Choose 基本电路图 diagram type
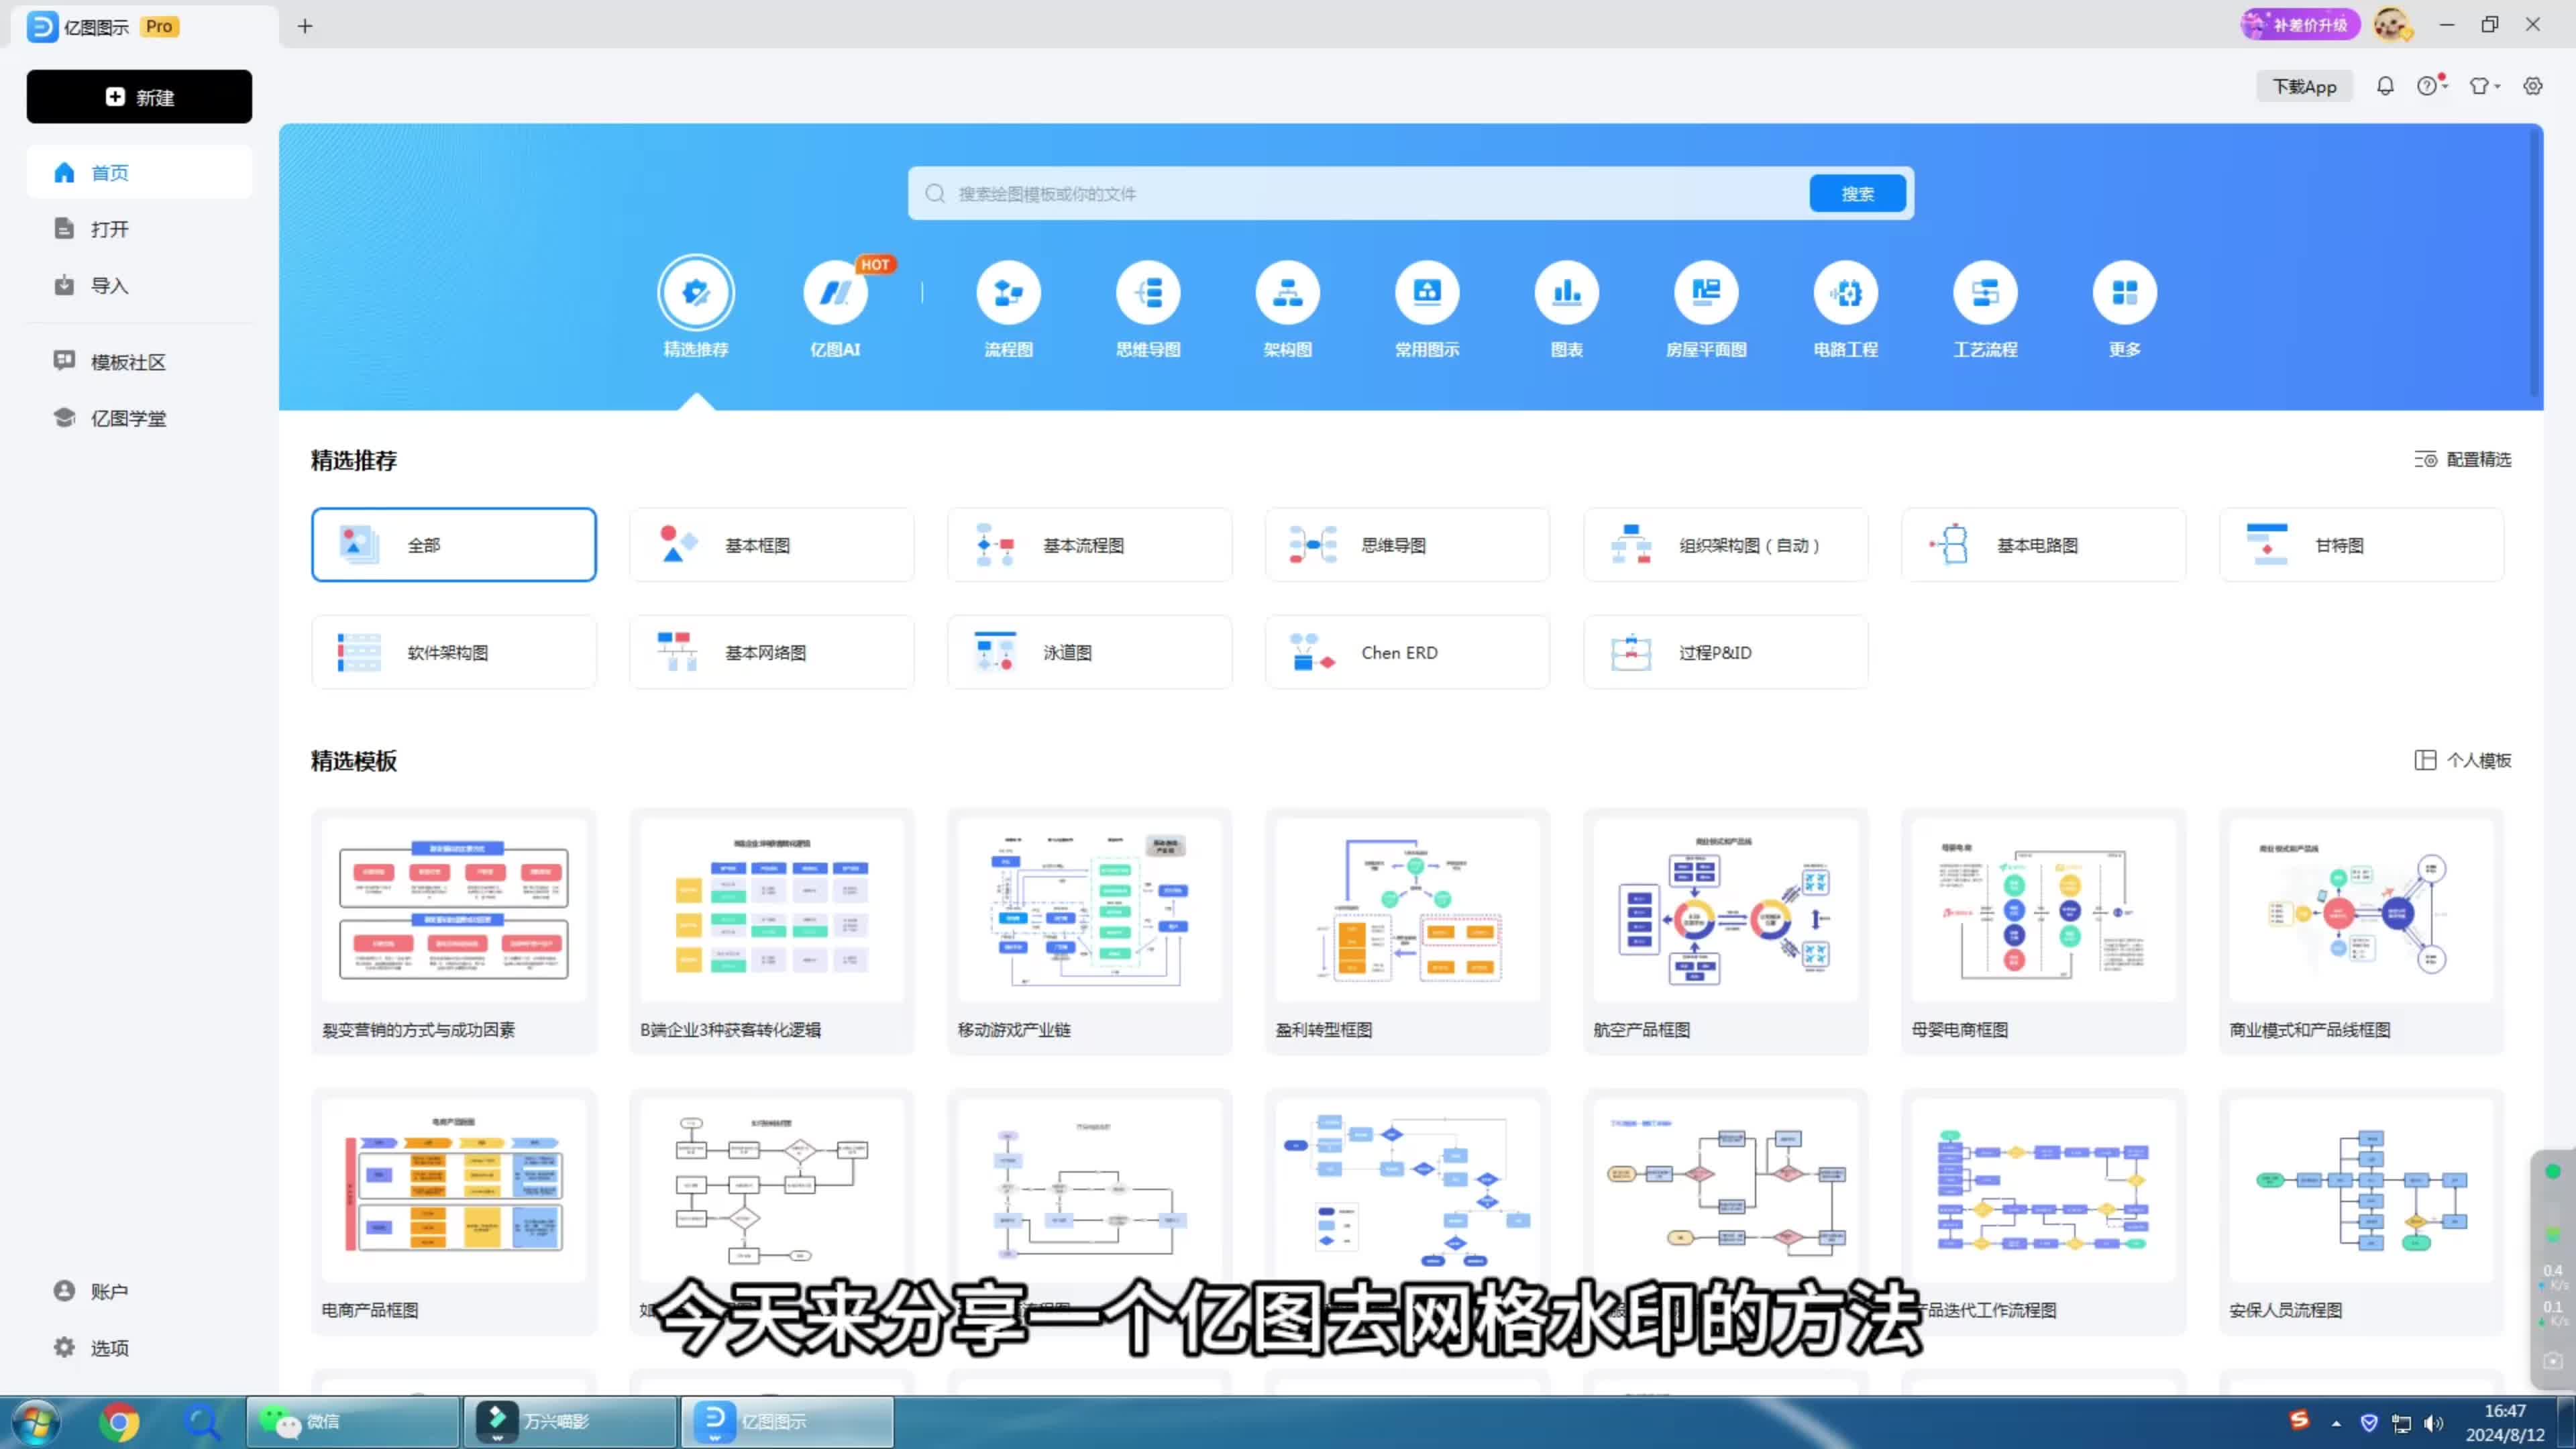This screenshot has width=2576, height=1449. 2044,545
